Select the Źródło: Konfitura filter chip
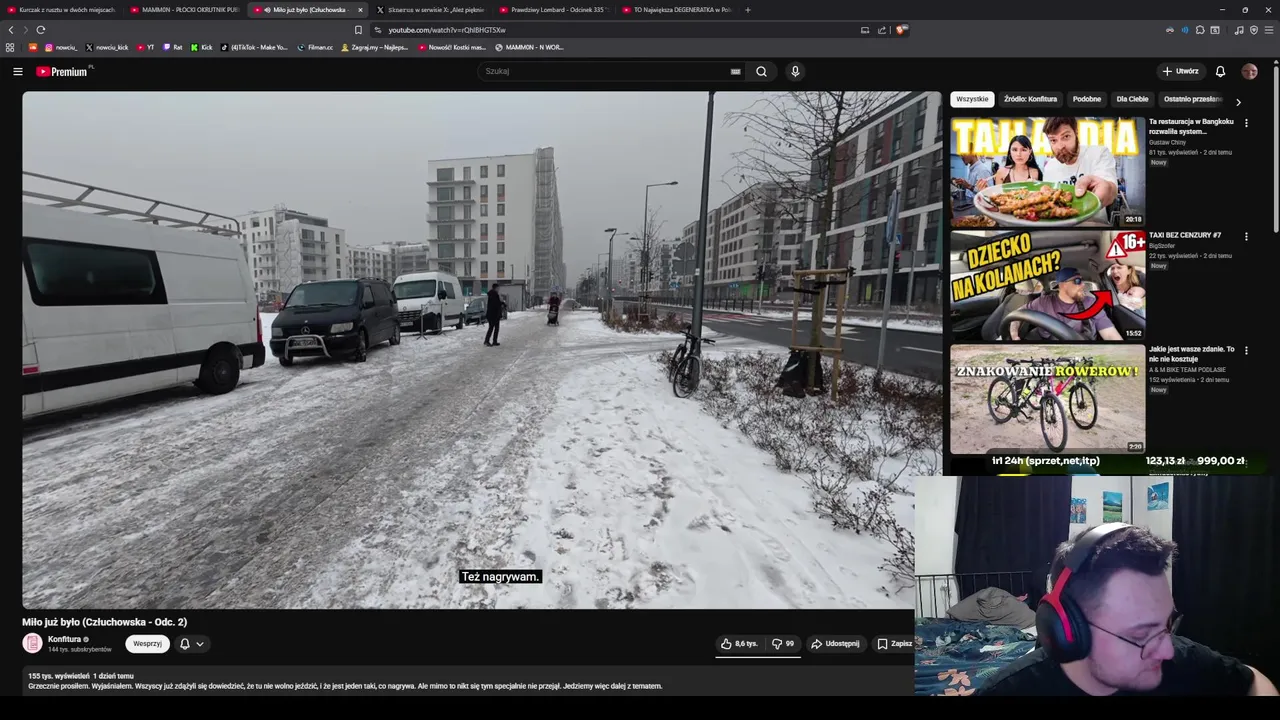 1030,99
